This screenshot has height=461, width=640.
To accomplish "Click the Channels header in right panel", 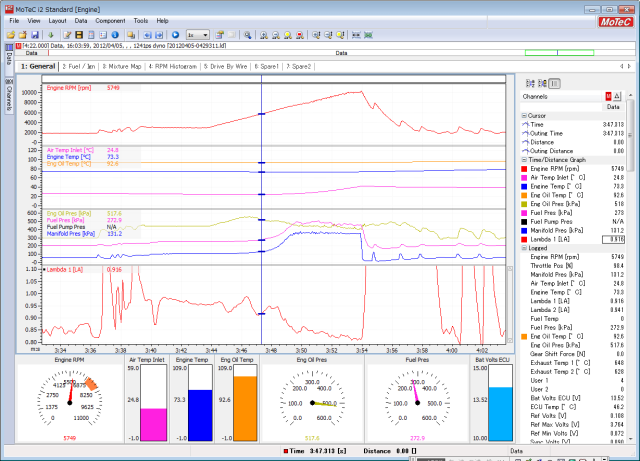I will [535, 97].
